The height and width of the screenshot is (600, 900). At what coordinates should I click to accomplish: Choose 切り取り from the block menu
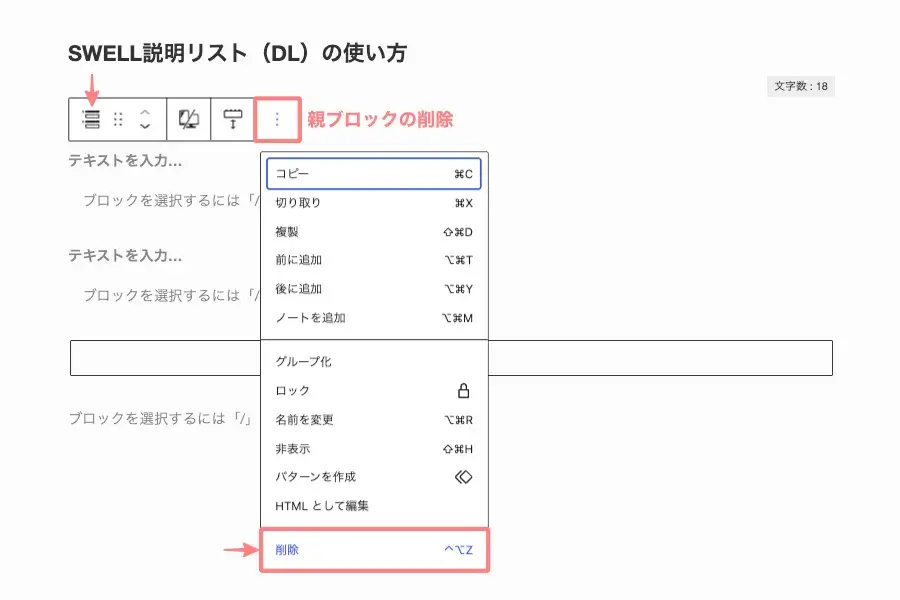pos(374,203)
